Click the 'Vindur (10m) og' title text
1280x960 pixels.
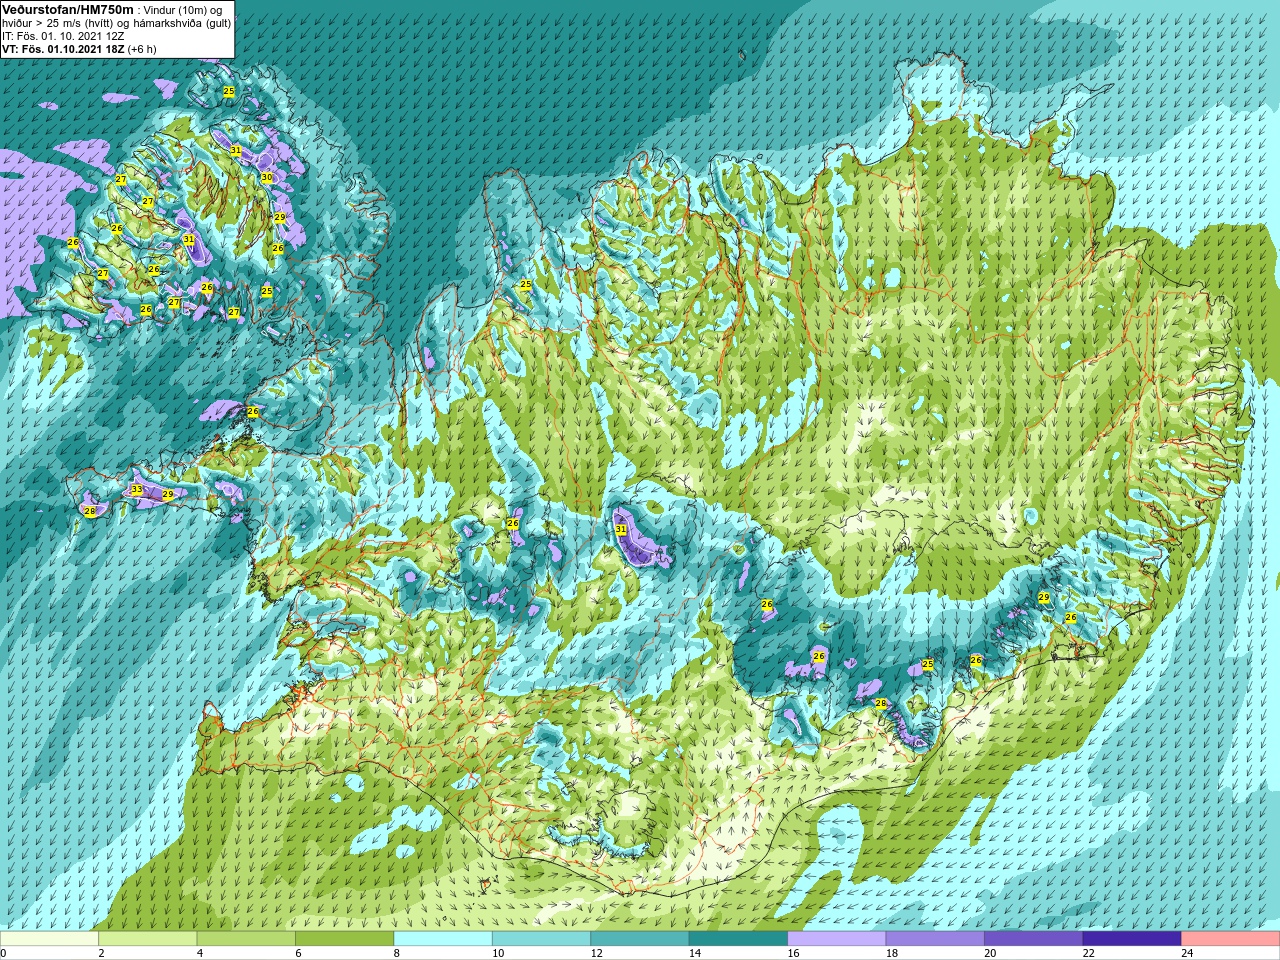[184, 10]
